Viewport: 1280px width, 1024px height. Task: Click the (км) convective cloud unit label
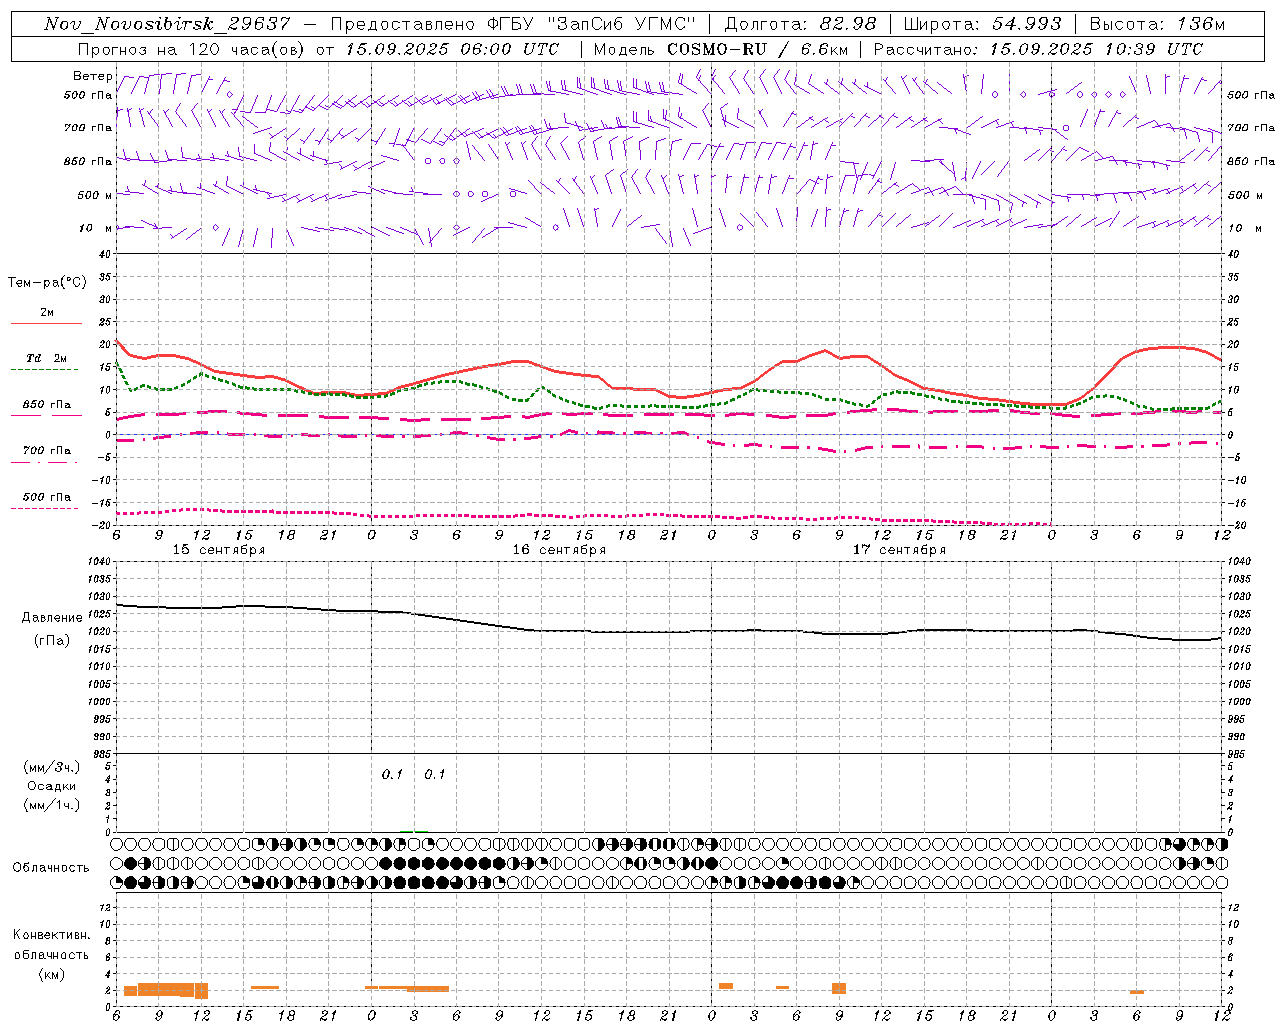pyautogui.click(x=52, y=974)
